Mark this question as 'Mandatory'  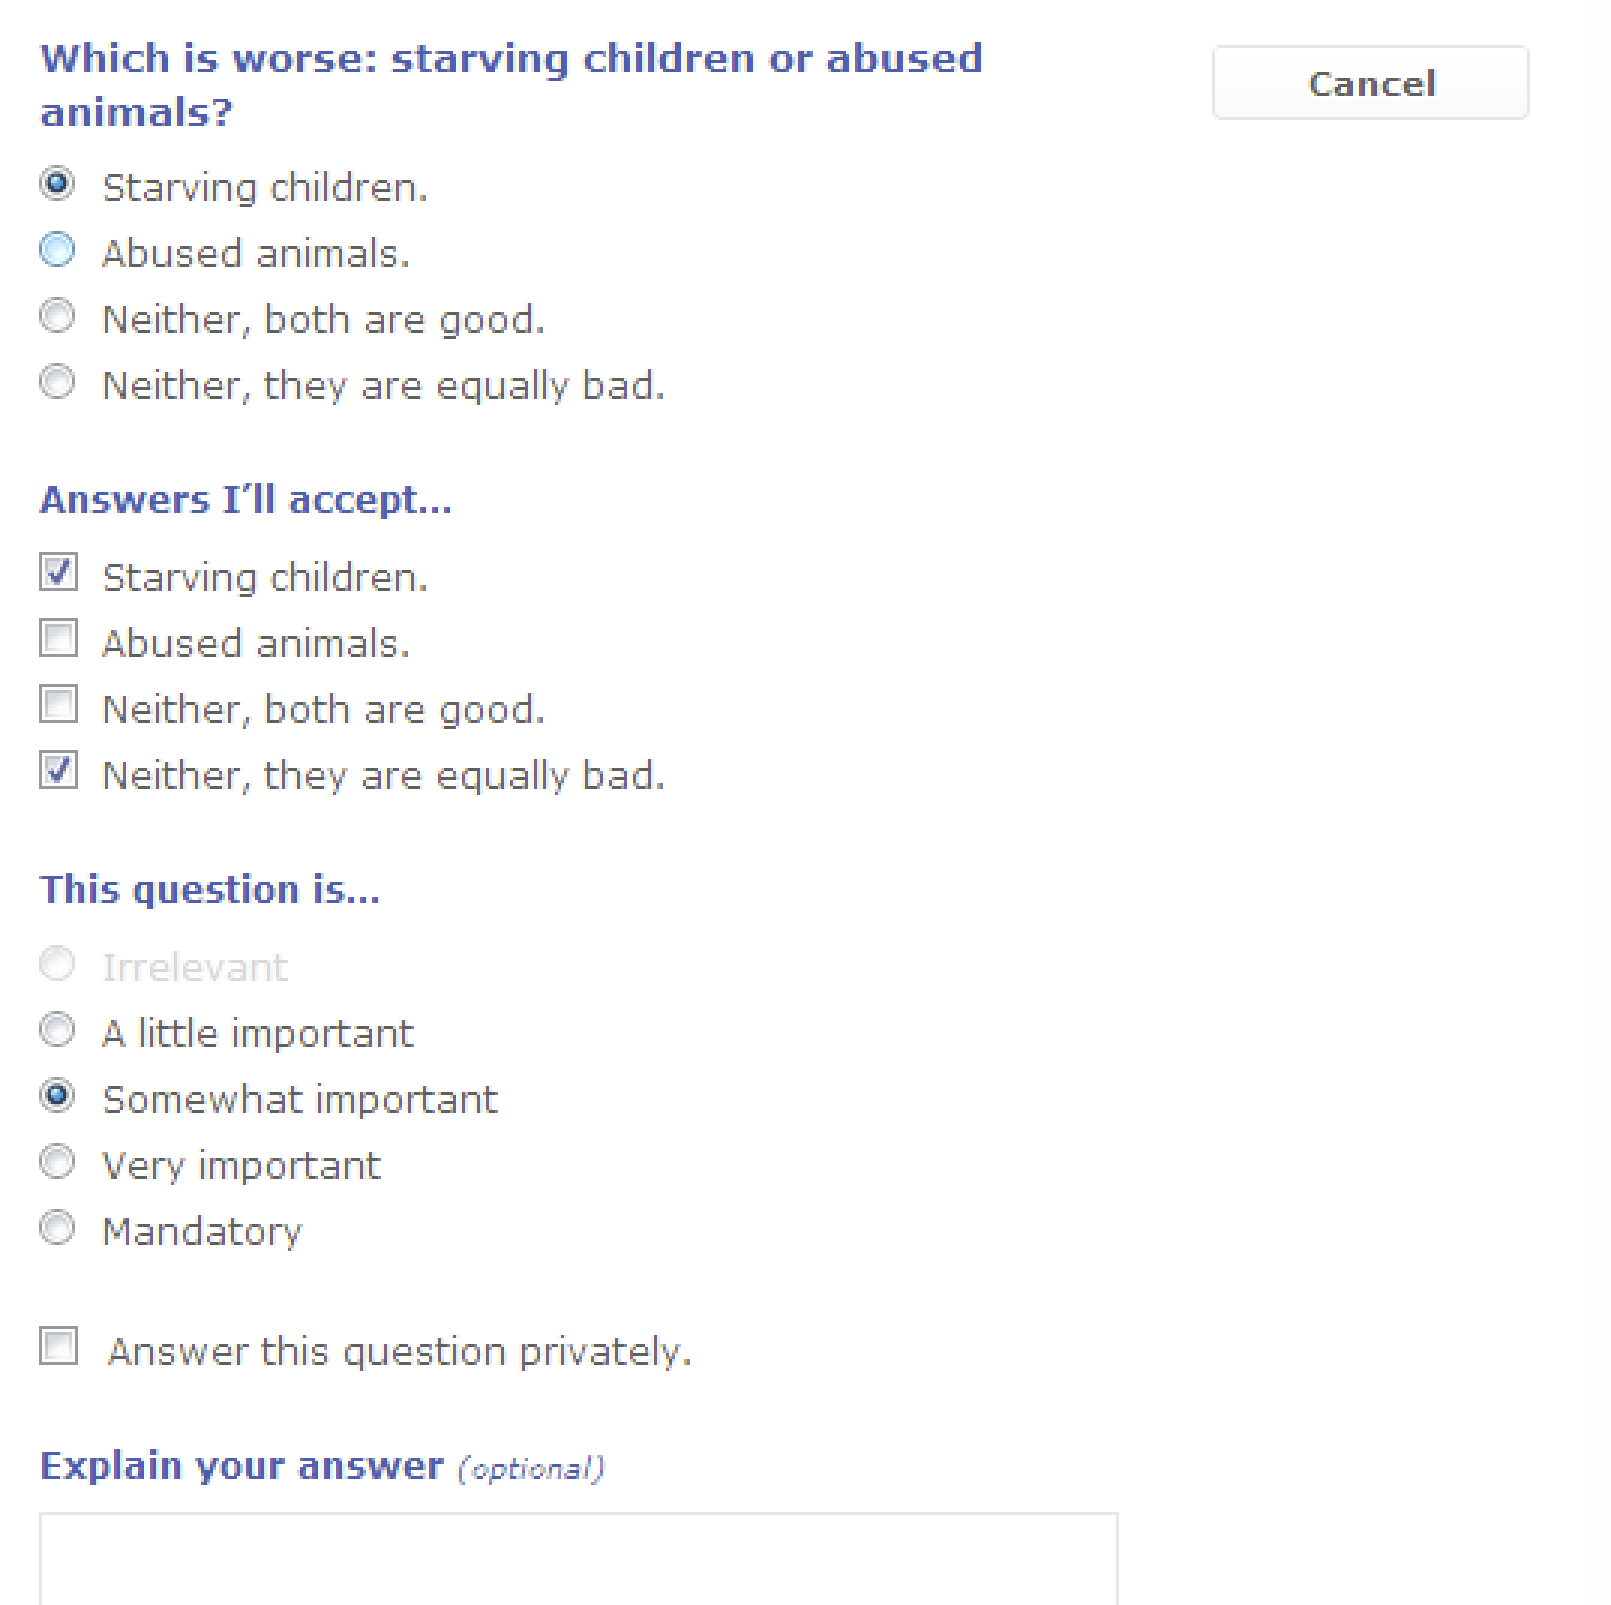click(57, 1228)
